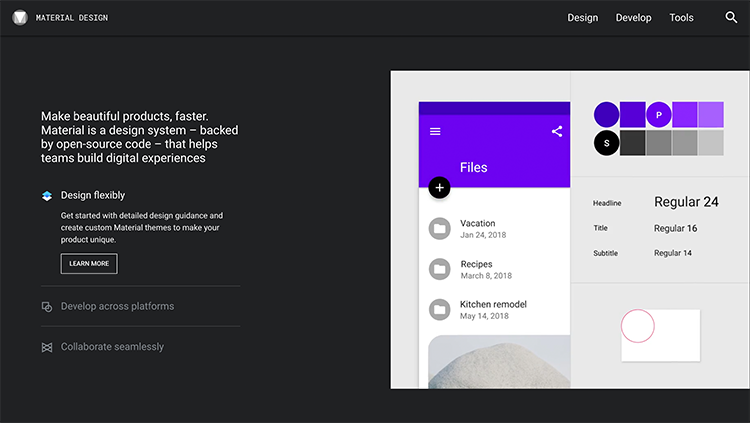Click the Regular 16 title sample
Image resolution: width=750 pixels, height=423 pixels.
coord(675,228)
